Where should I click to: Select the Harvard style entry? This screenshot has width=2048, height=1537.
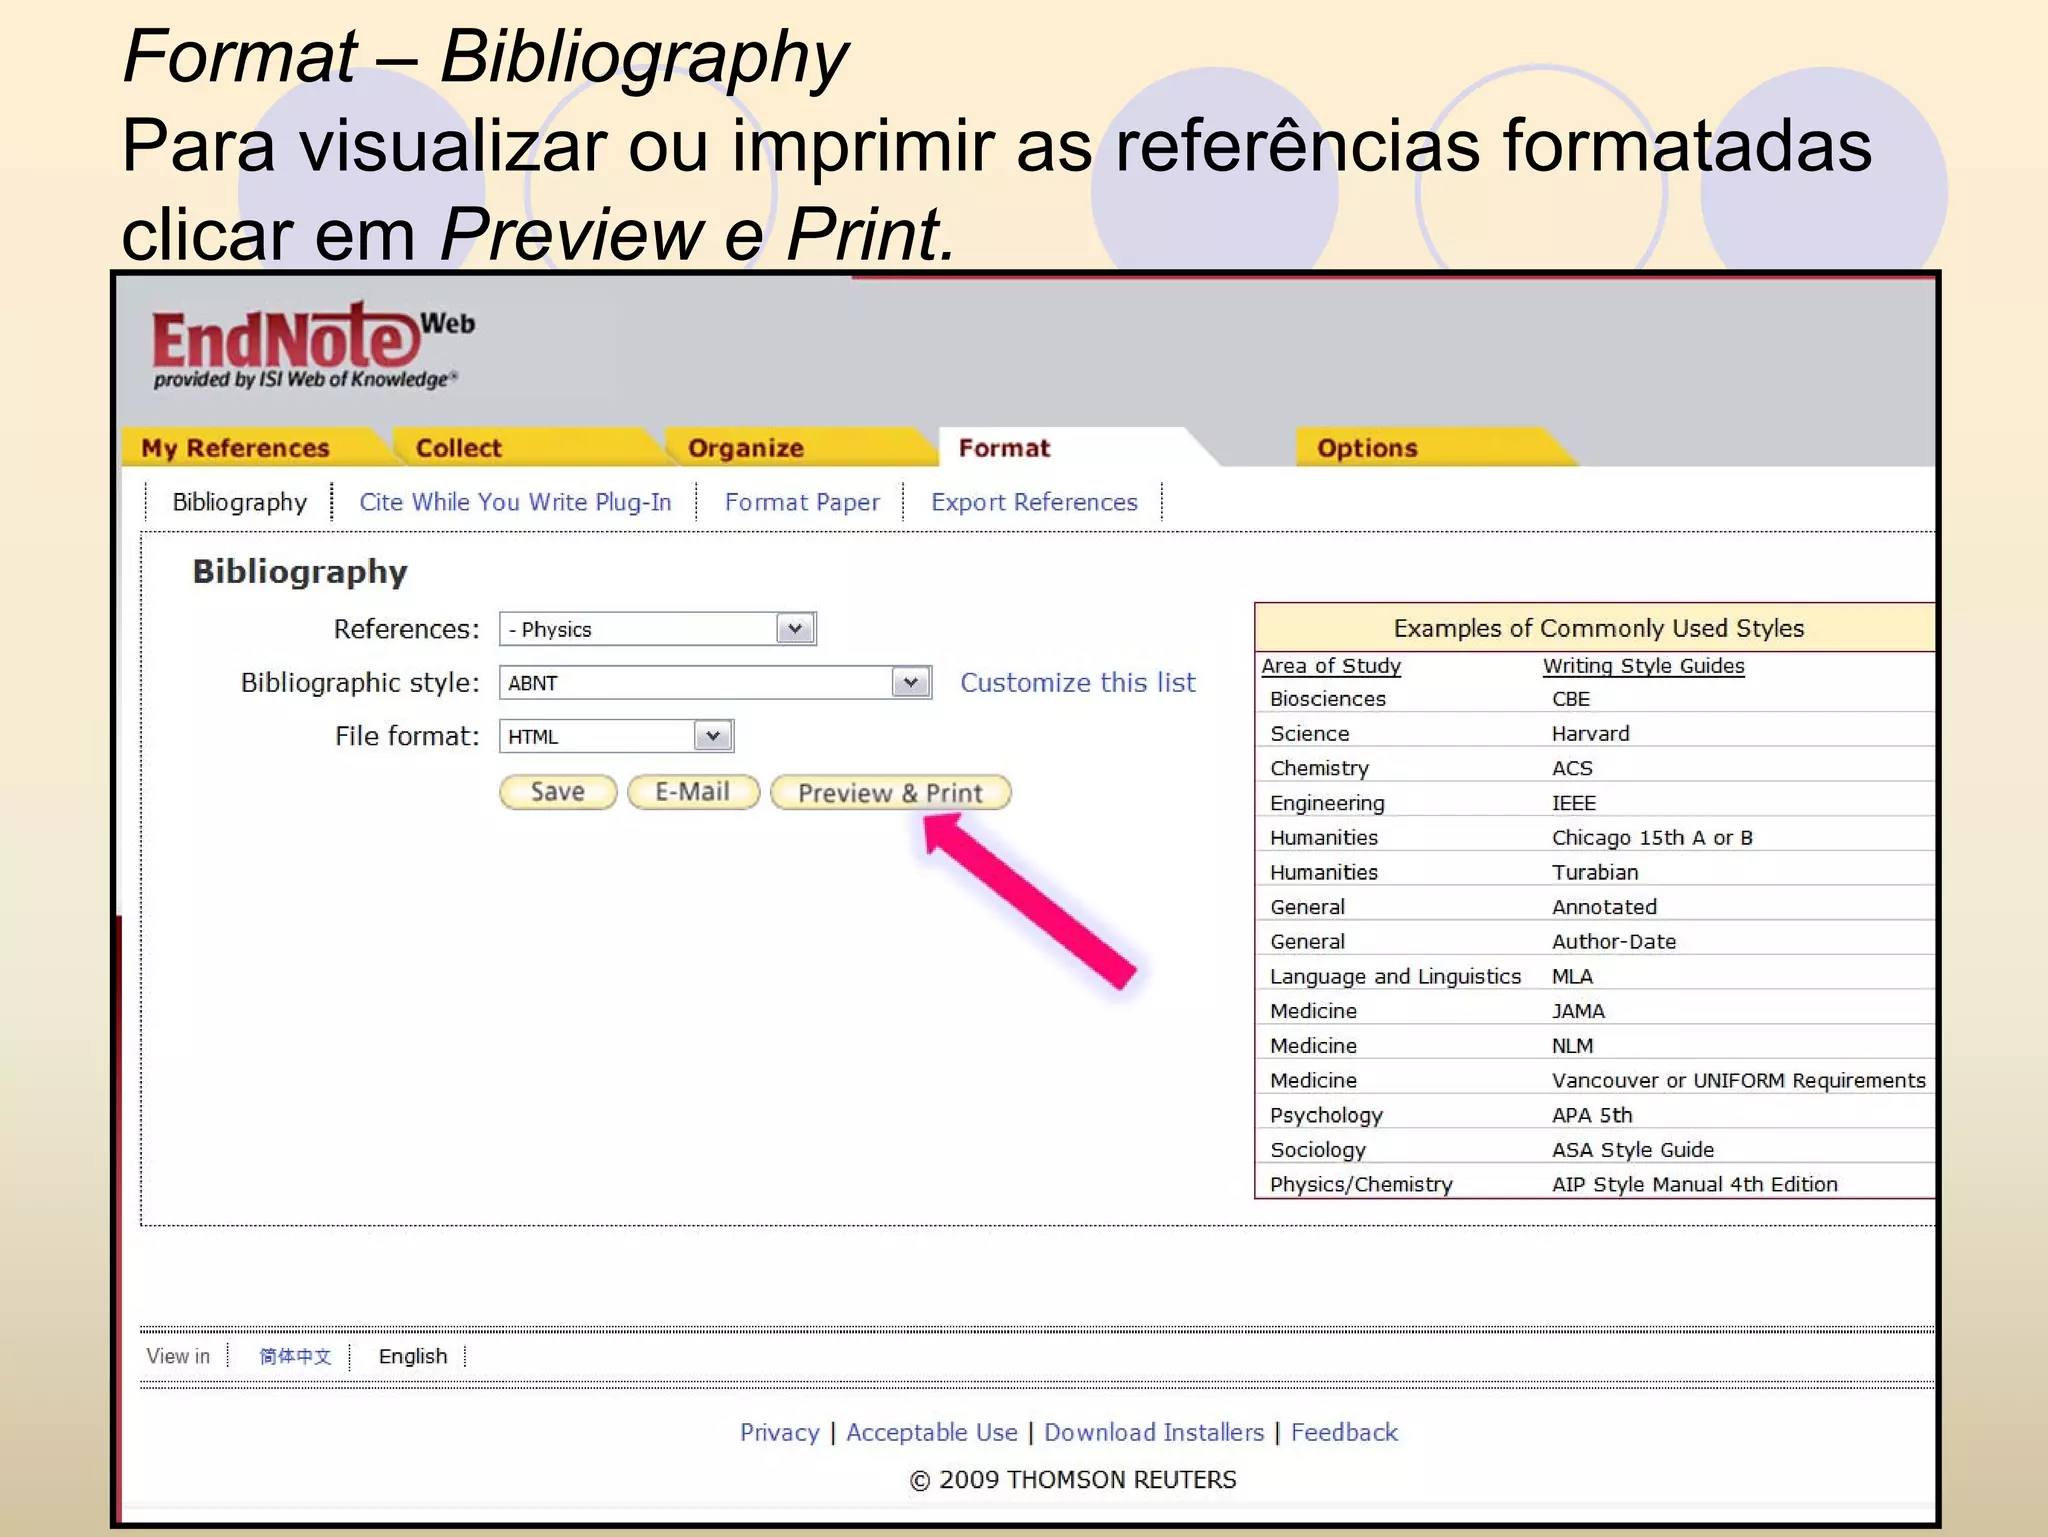tap(1590, 734)
